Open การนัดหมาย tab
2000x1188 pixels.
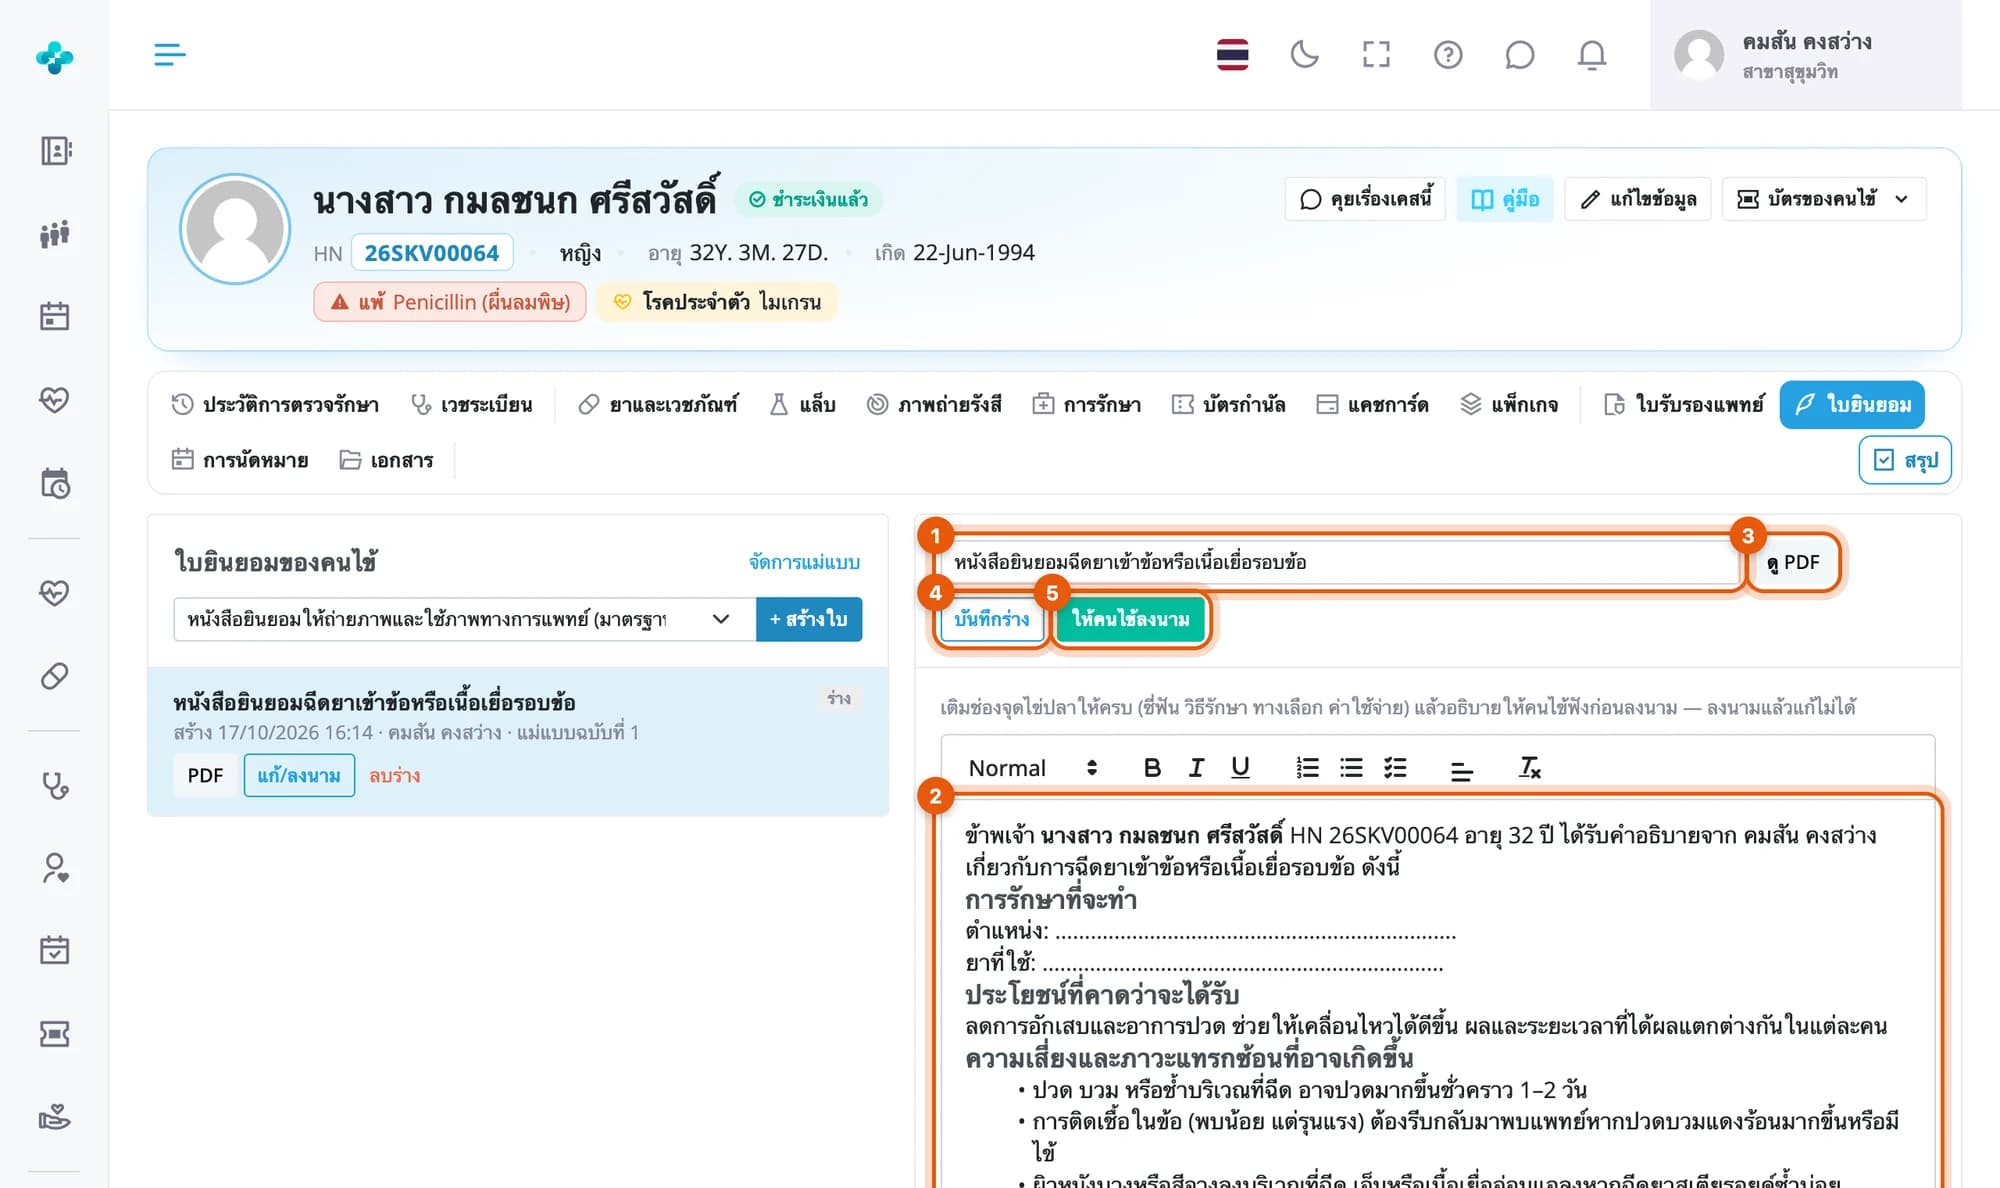pyautogui.click(x=240, y=460)
